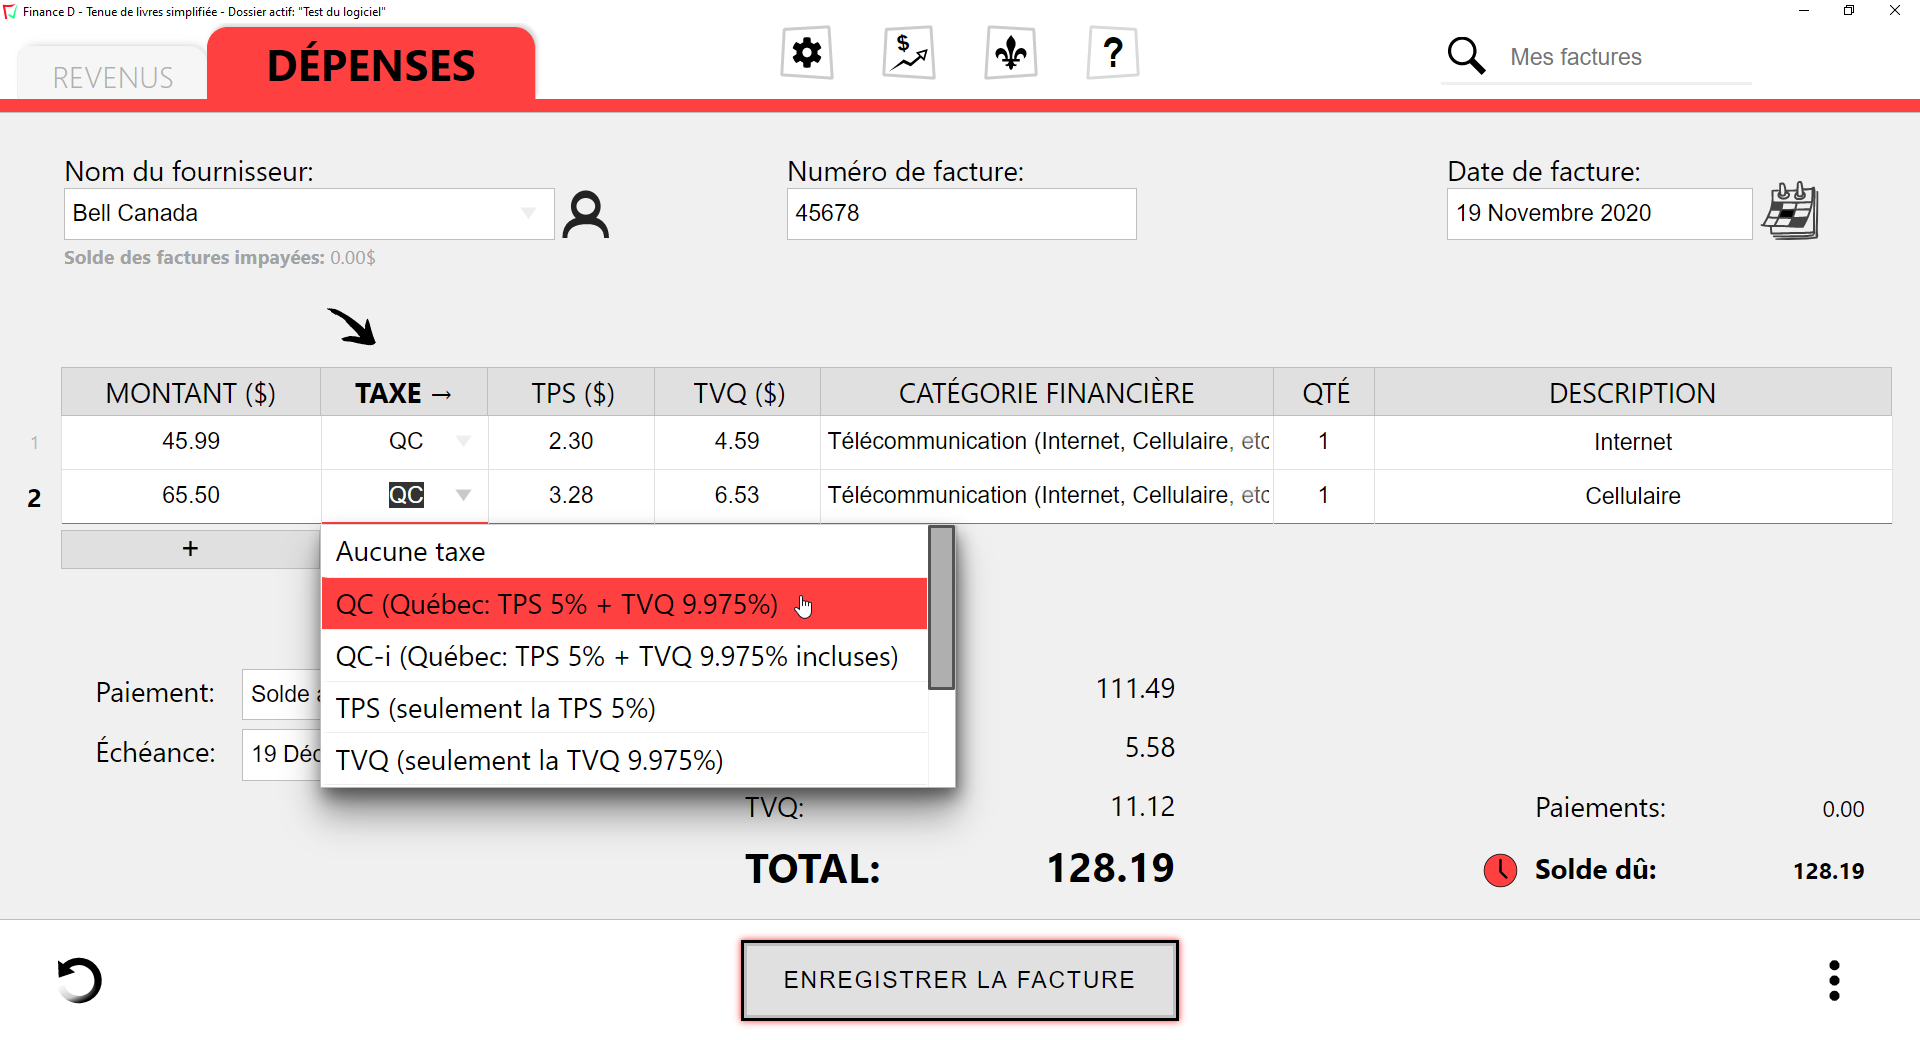Open the three-dot menu icon
This screenshot has height=1040, width=1920.
pyautogui.click(x=1834, y=980)
